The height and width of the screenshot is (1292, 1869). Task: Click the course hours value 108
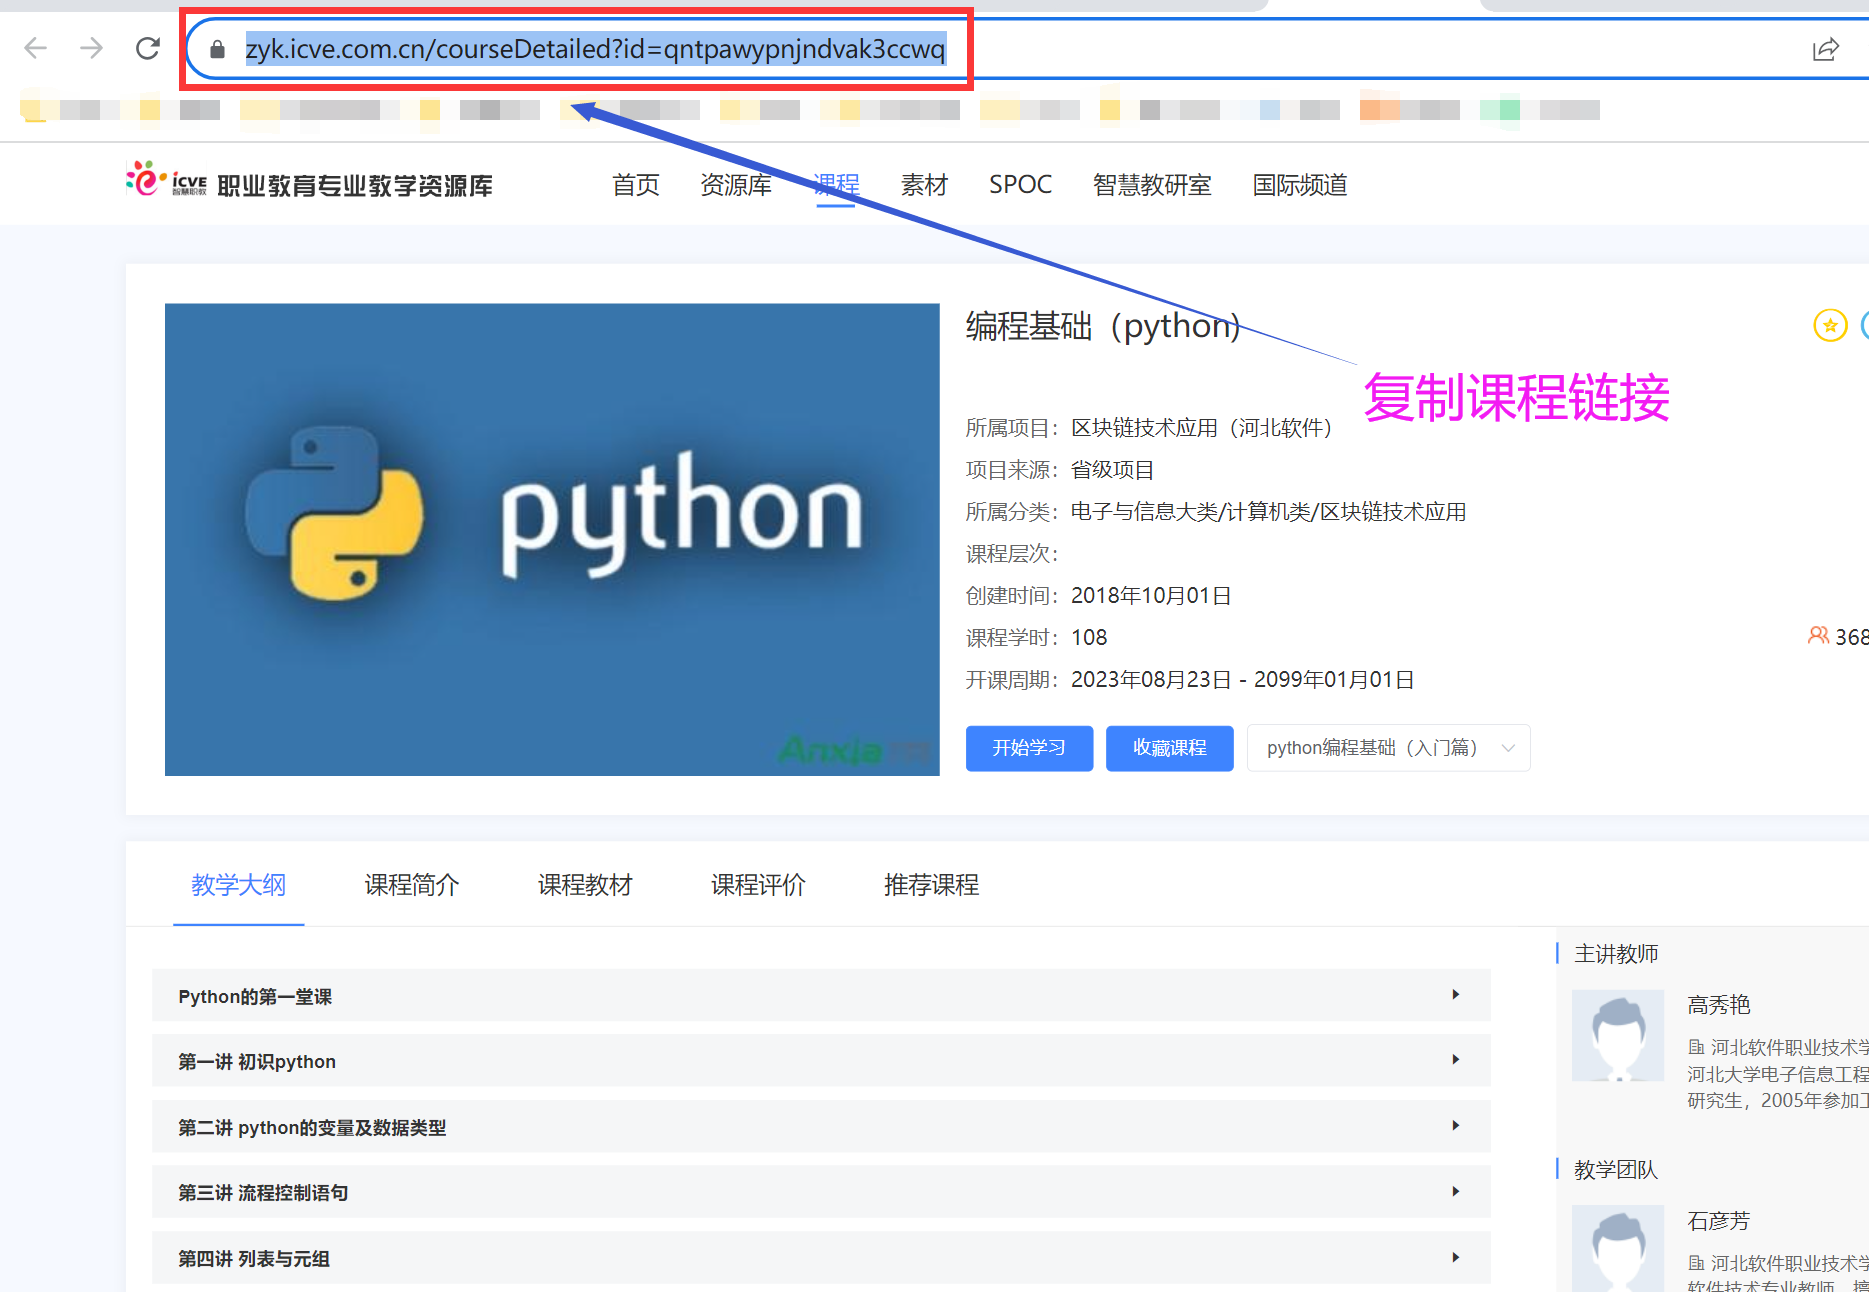click(1089, 638)
